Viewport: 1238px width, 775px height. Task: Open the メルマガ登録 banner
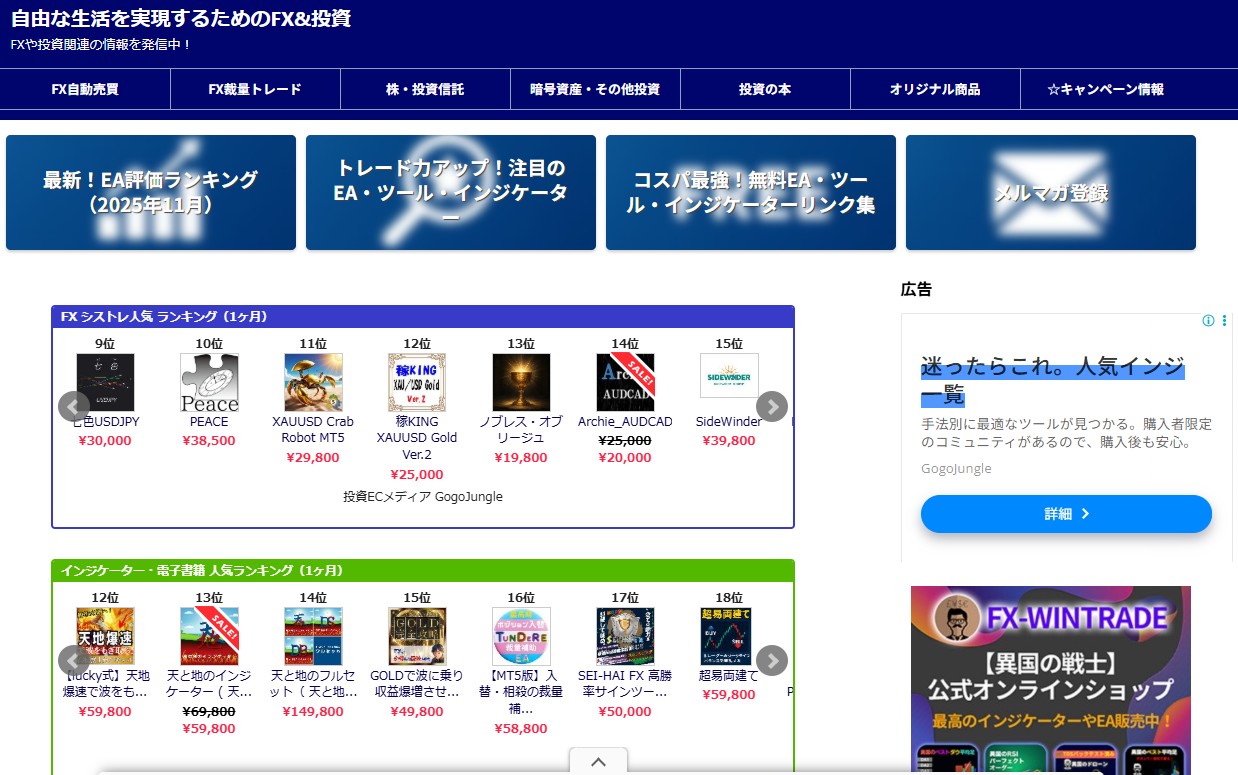1050,193
